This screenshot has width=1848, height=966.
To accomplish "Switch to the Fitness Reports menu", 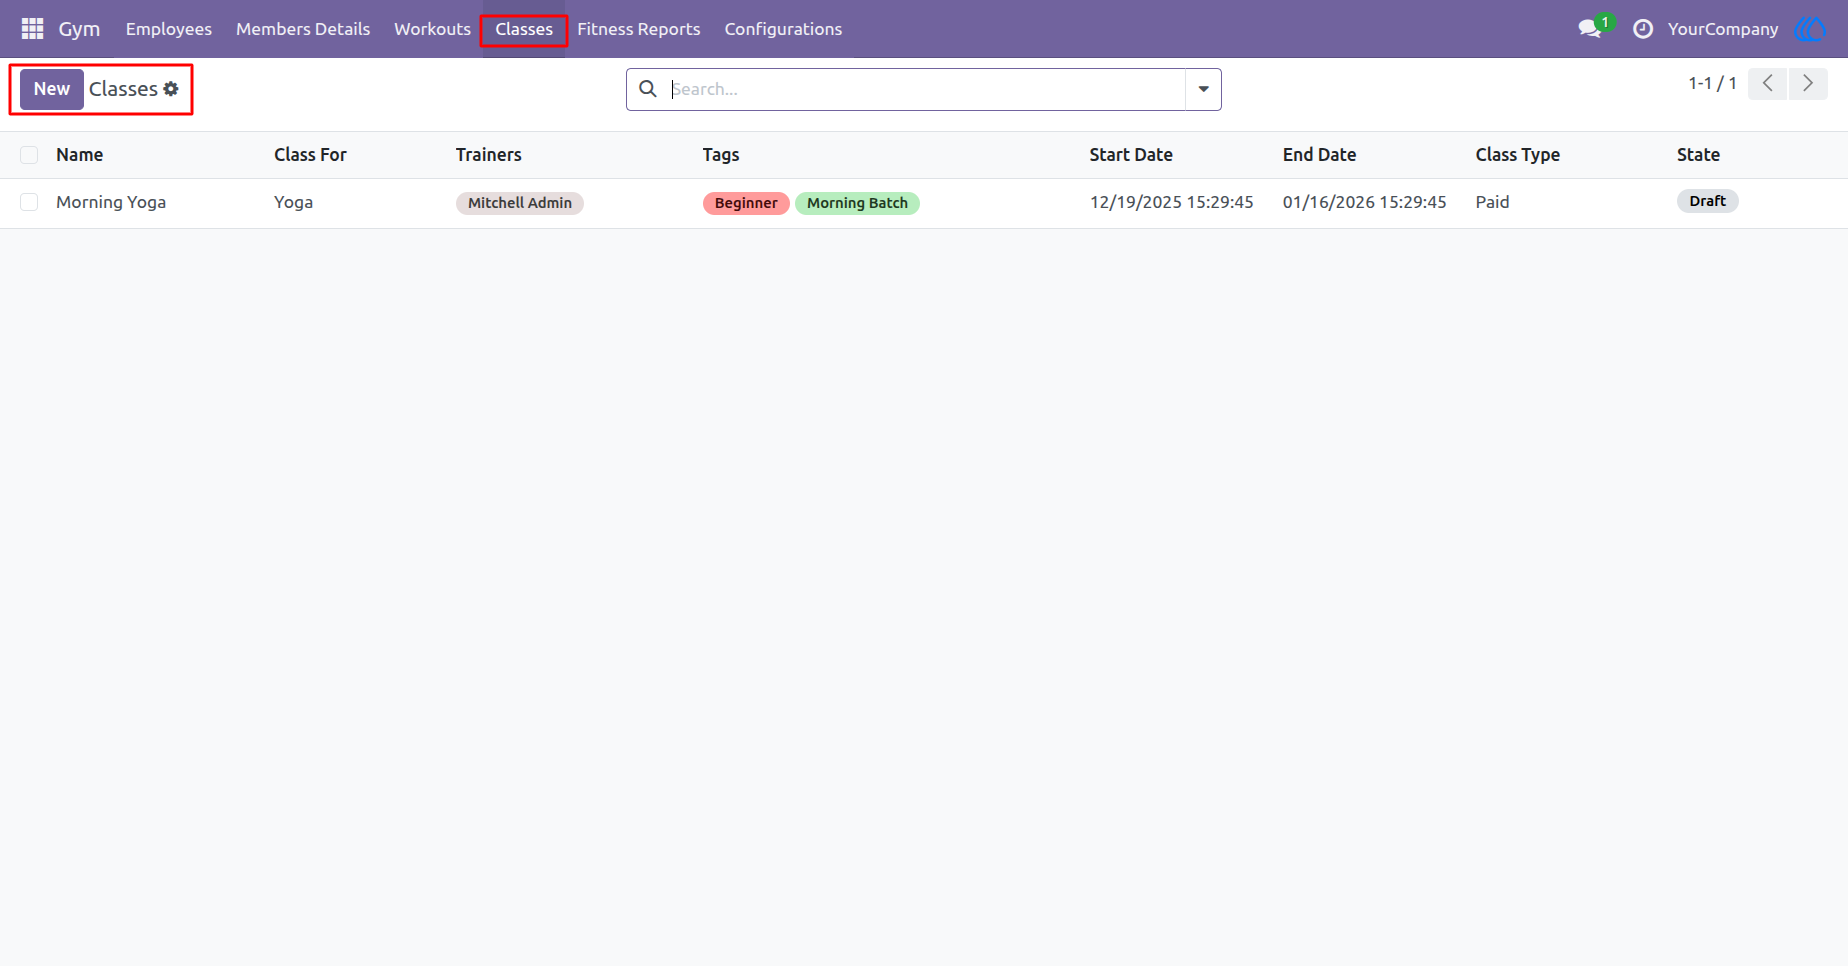I will pos(638,29).
